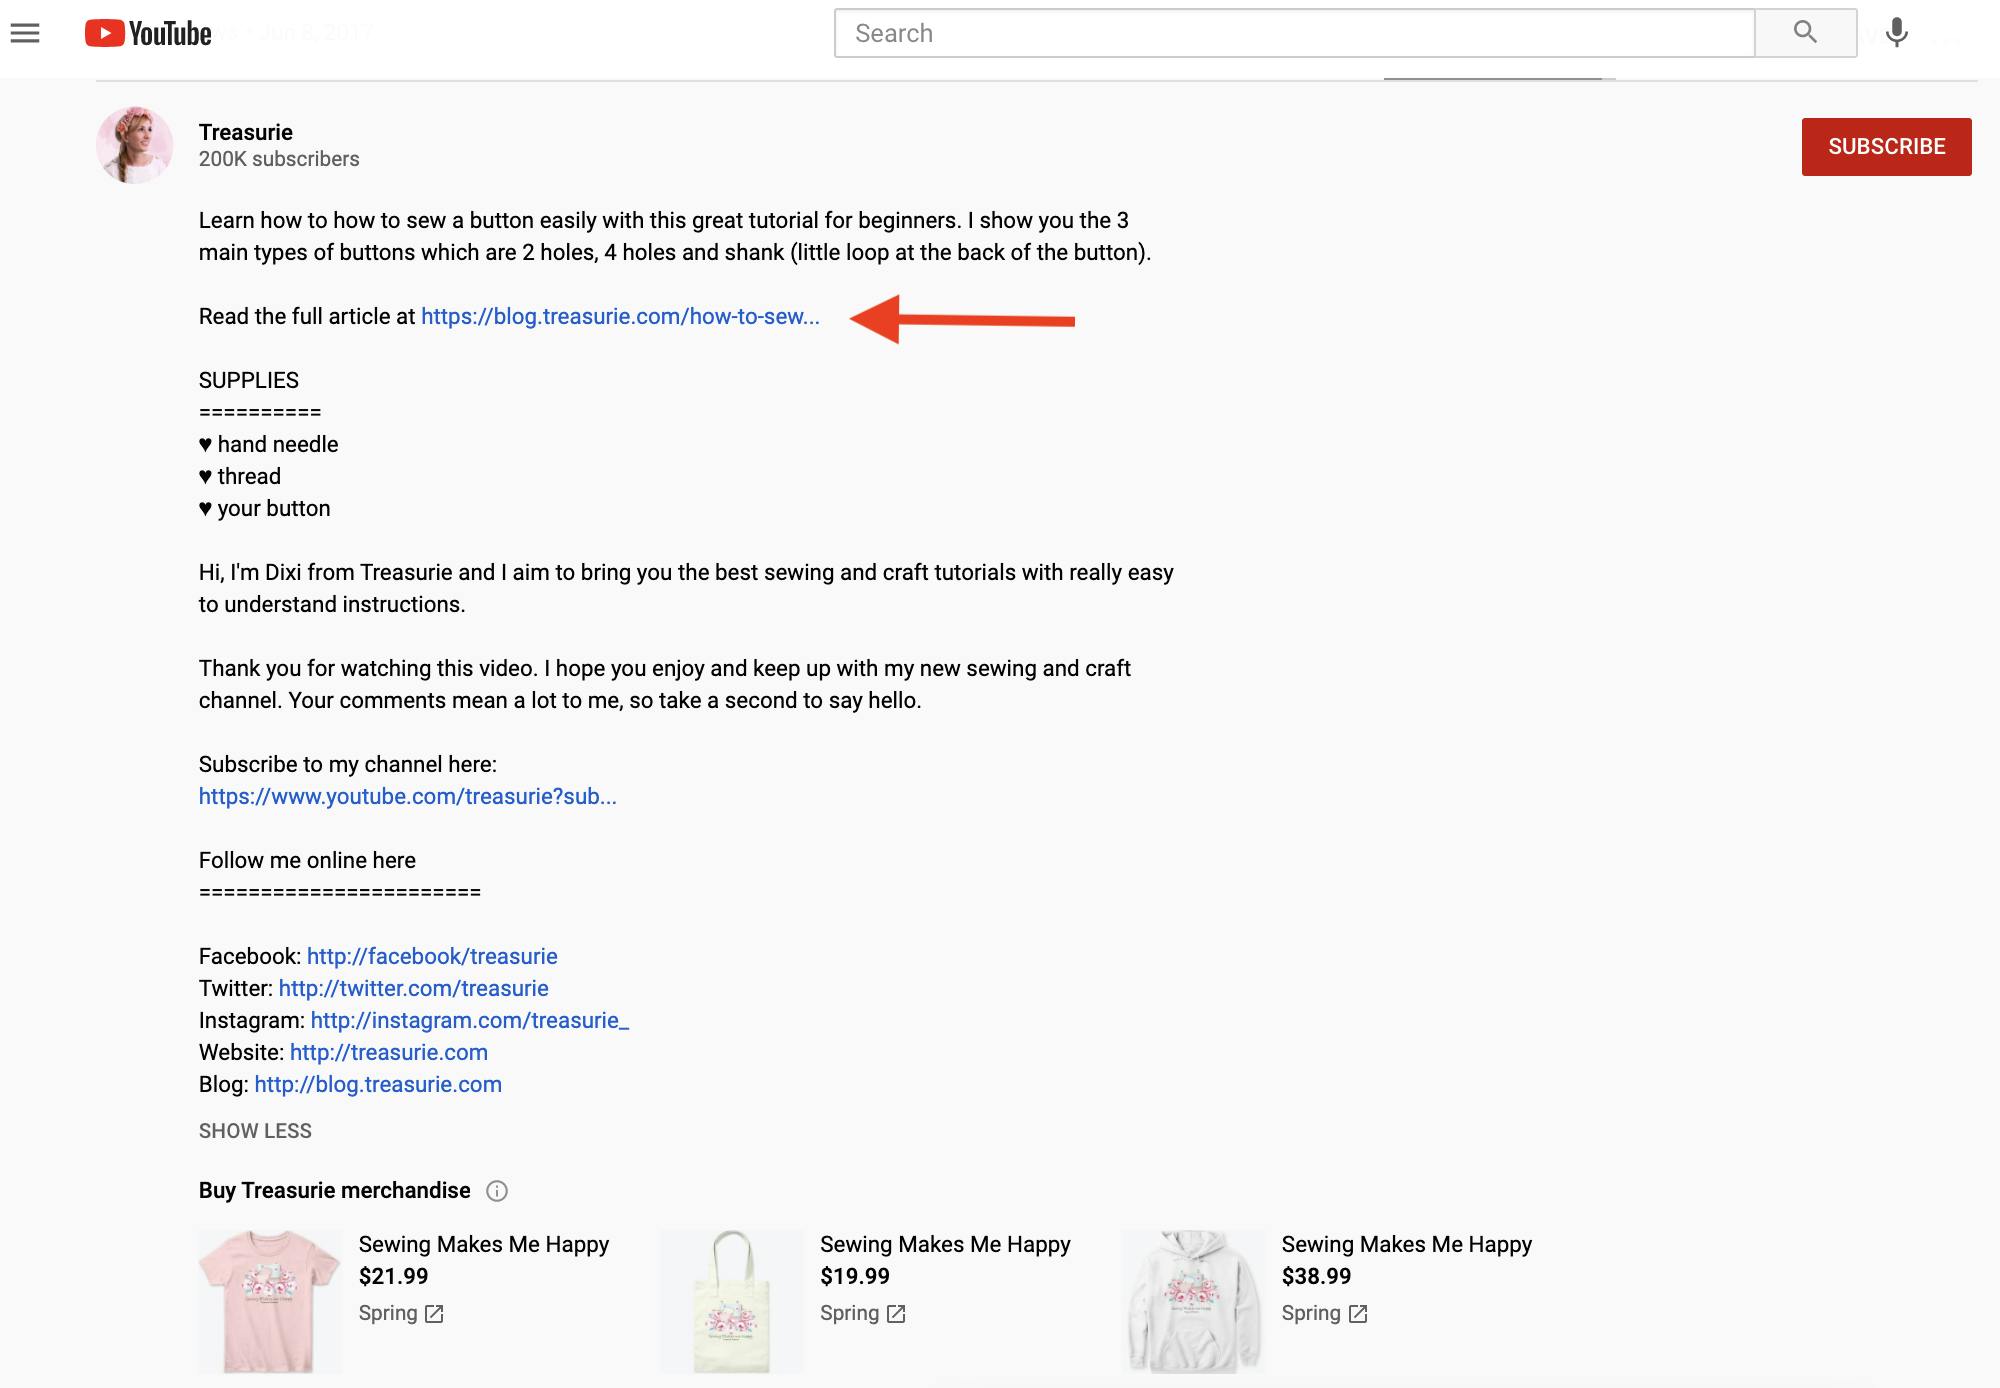Select the $21.99 Sewing Makes Me Happy title

coord(484,1244)
